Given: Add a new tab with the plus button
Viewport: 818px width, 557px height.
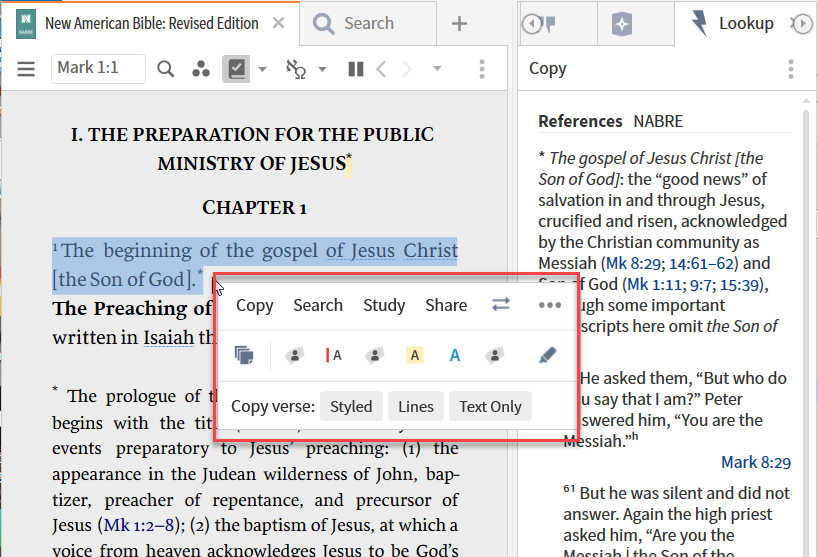Looking at the screenshot, I should click(459, 23).
